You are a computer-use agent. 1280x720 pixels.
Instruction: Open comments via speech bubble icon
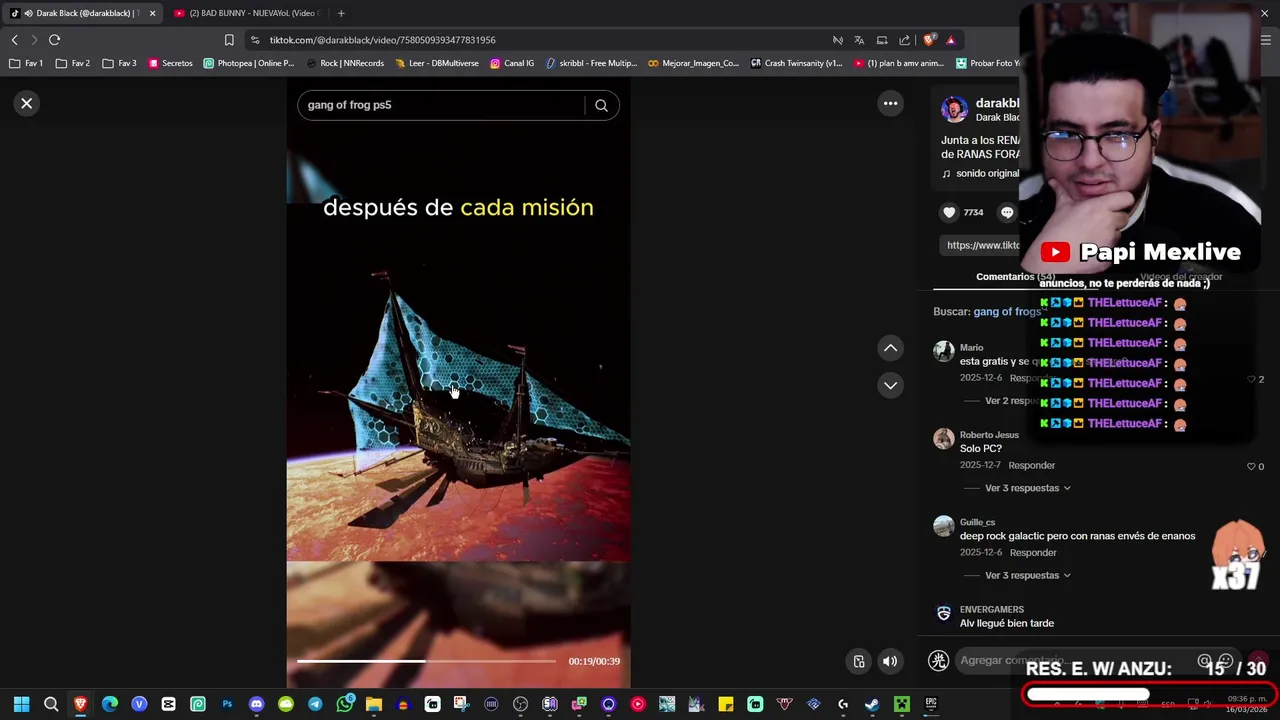(x=1007, y=212)
